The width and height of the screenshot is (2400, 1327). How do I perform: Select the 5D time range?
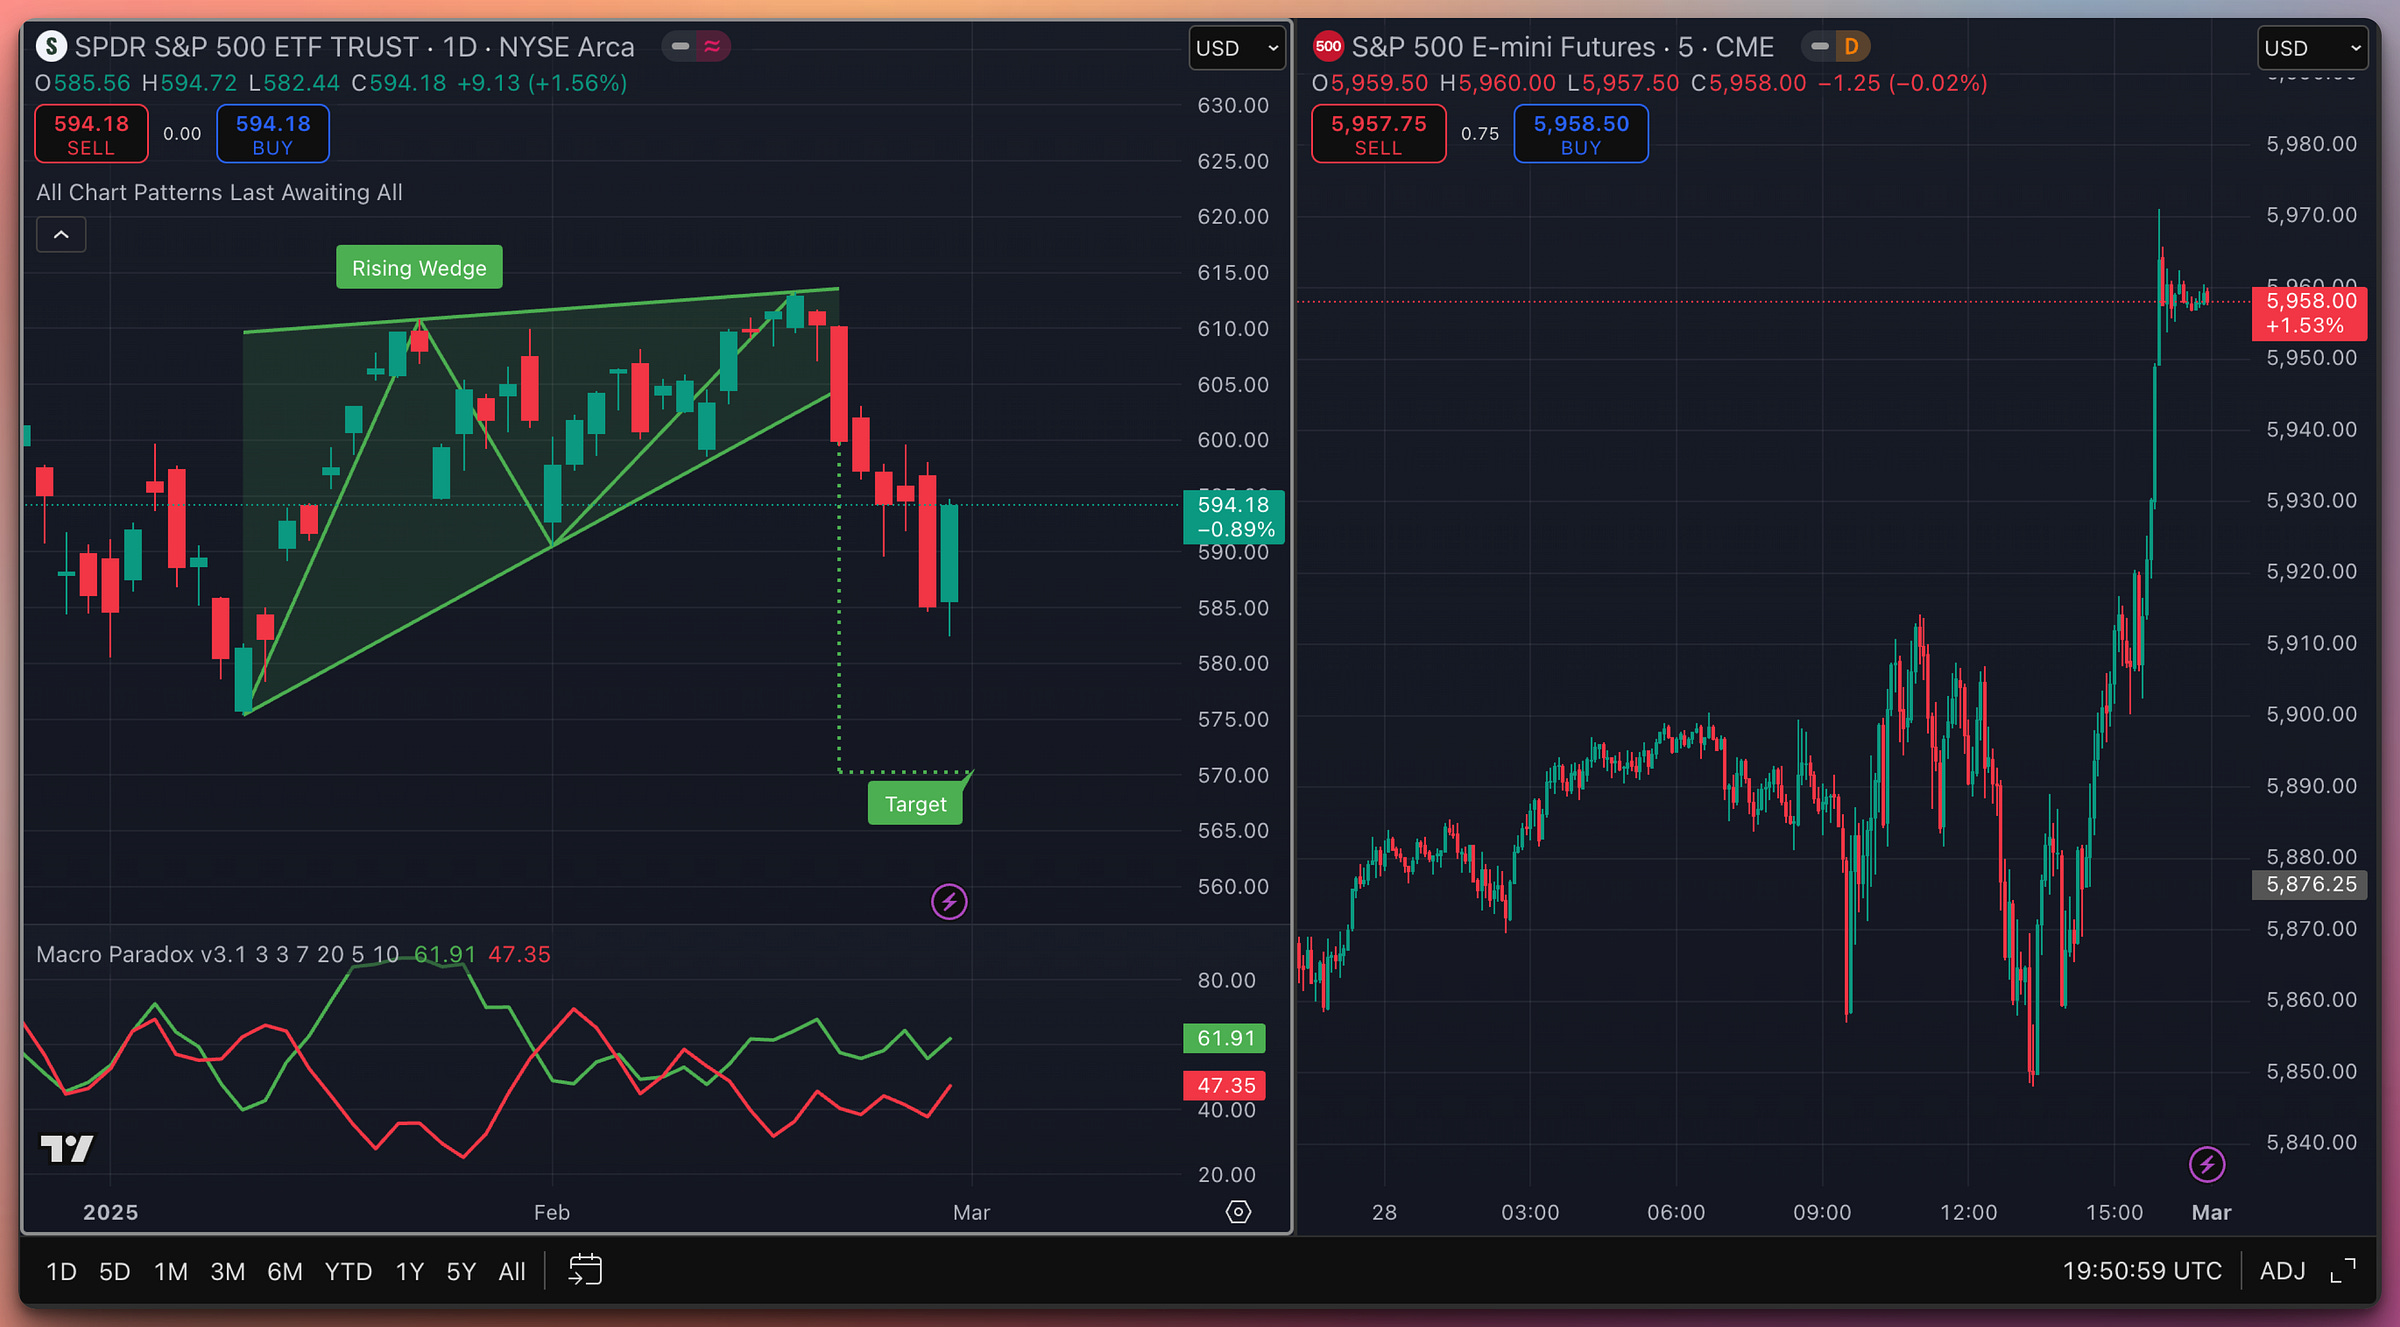[x=114, y=1271]
